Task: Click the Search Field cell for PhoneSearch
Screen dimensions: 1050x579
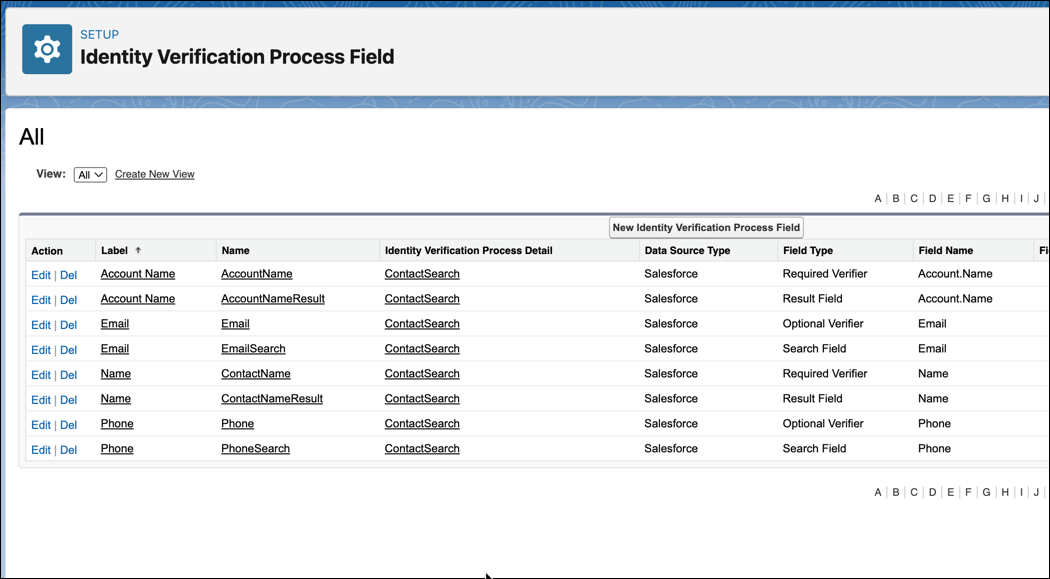Action: tap(814, 448)
